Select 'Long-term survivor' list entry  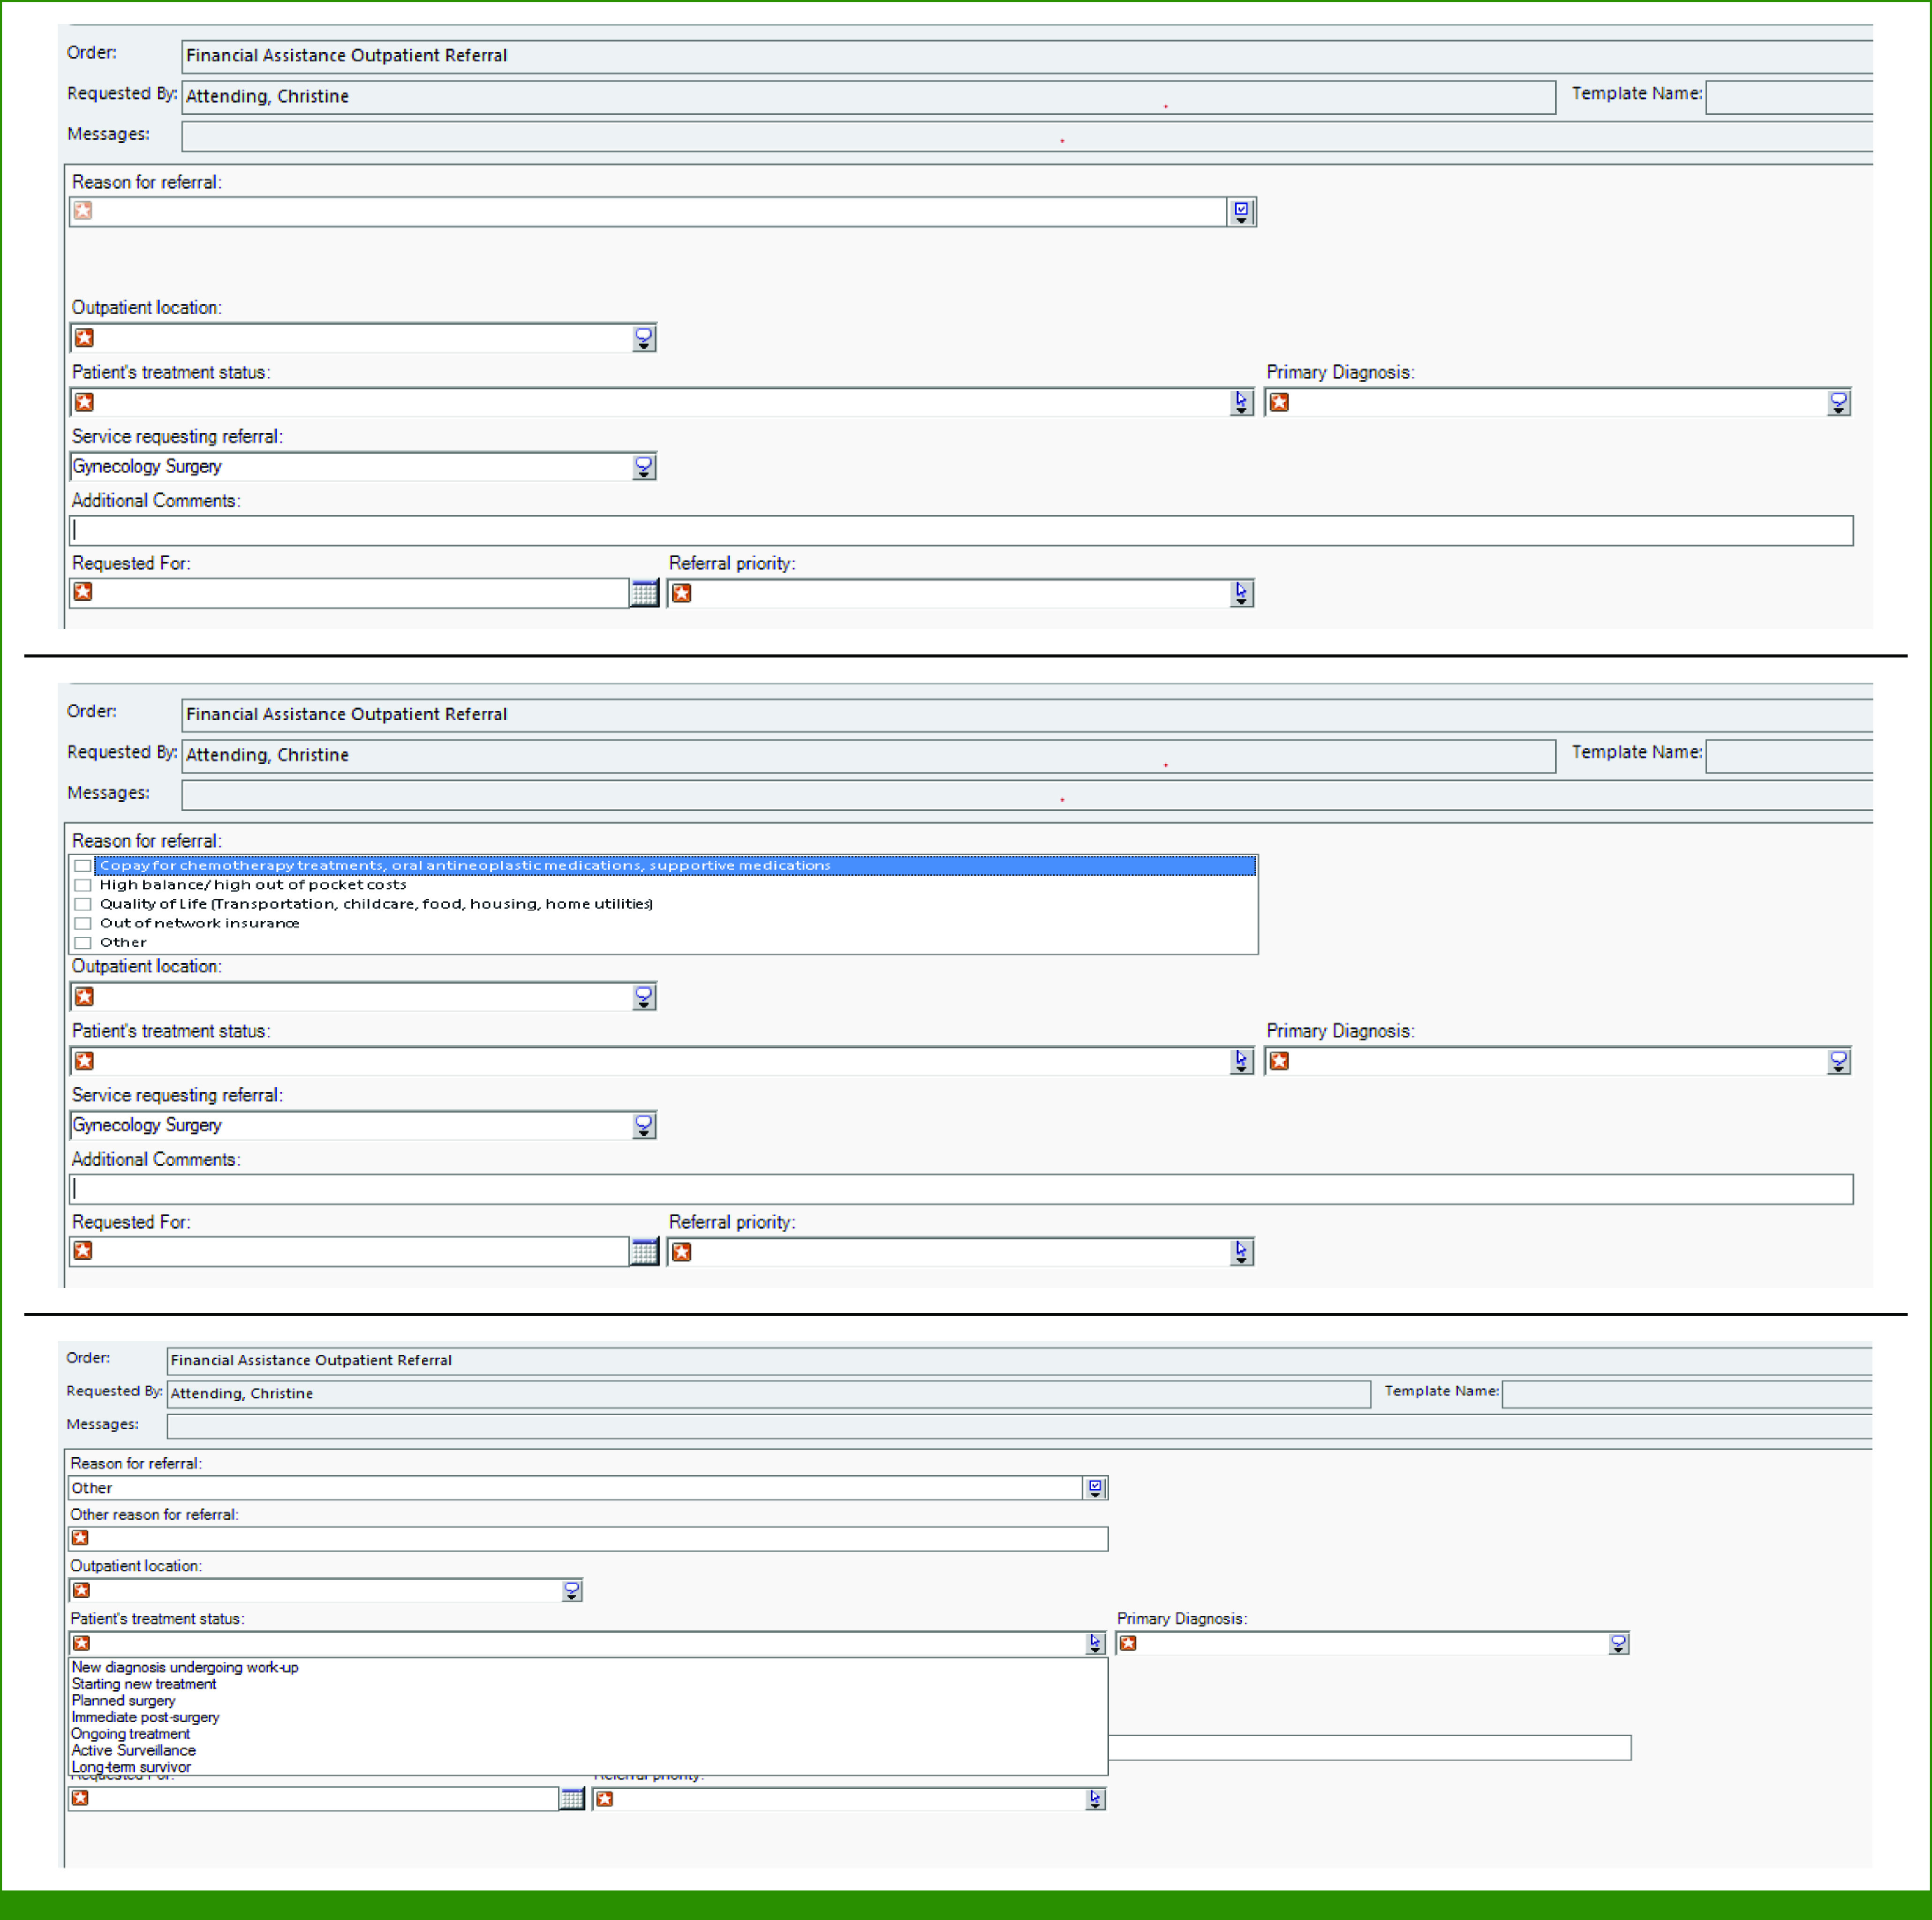(x=131, y=1767)
